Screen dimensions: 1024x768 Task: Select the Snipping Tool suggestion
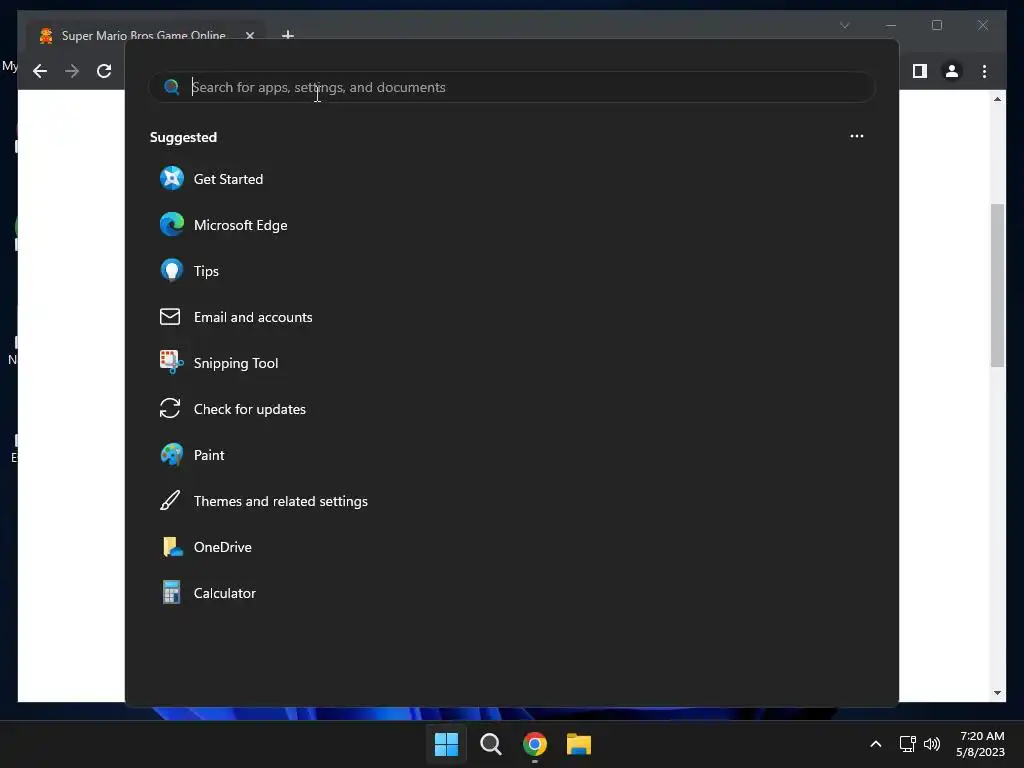pyautogui.click(x=236, y=363)
